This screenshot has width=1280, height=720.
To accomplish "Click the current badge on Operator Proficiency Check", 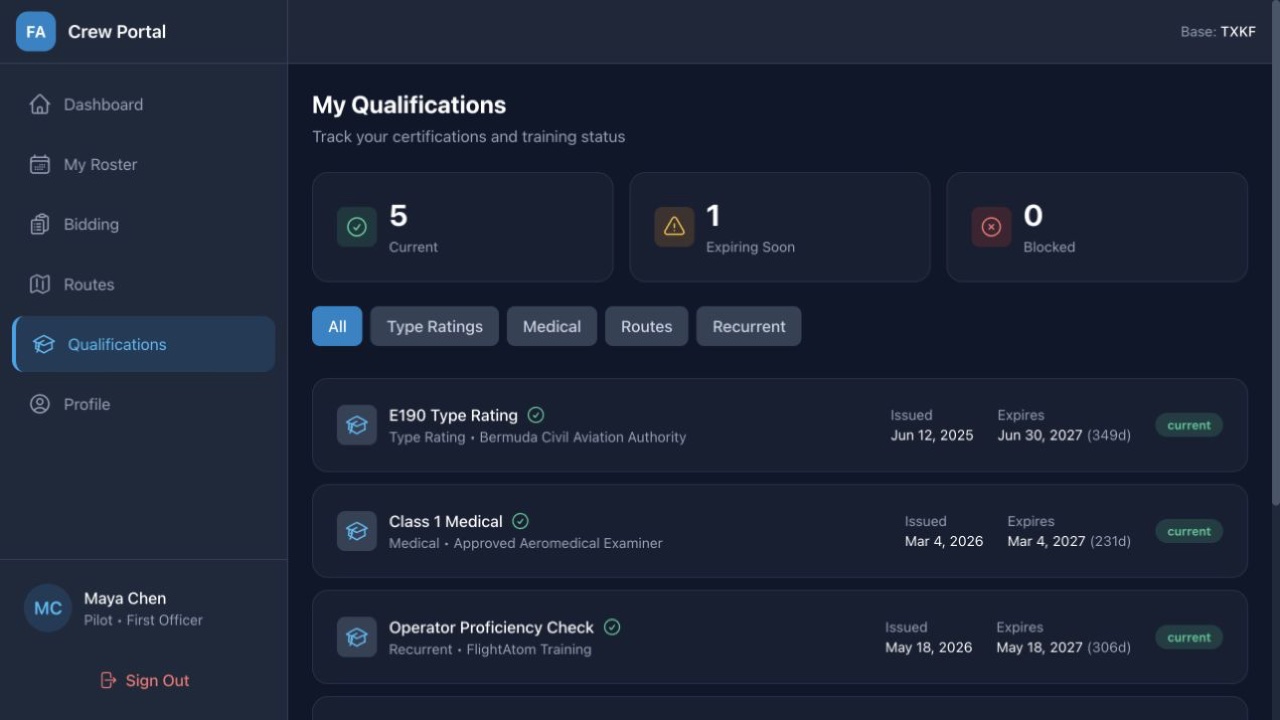I will [x=1189, y=637].
